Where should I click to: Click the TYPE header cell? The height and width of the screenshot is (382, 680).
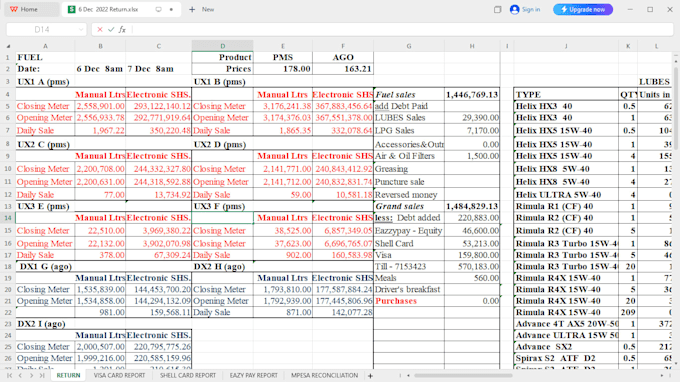(x=566, y=95)
